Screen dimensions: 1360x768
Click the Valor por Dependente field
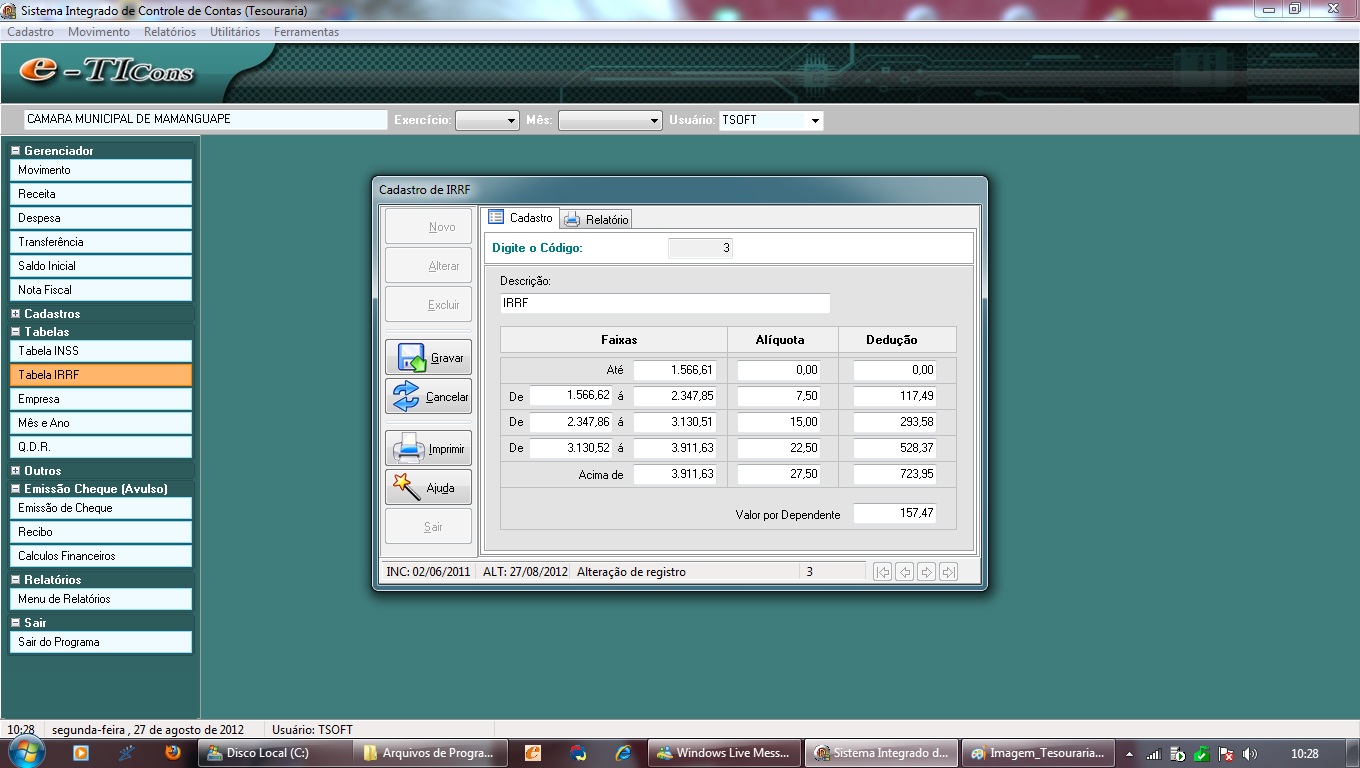tap(895, 513)
